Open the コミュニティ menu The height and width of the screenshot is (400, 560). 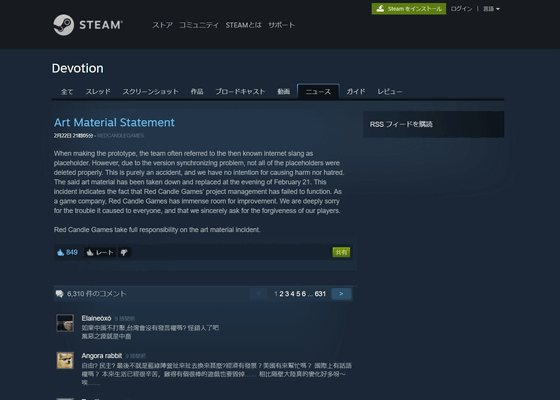199,25
